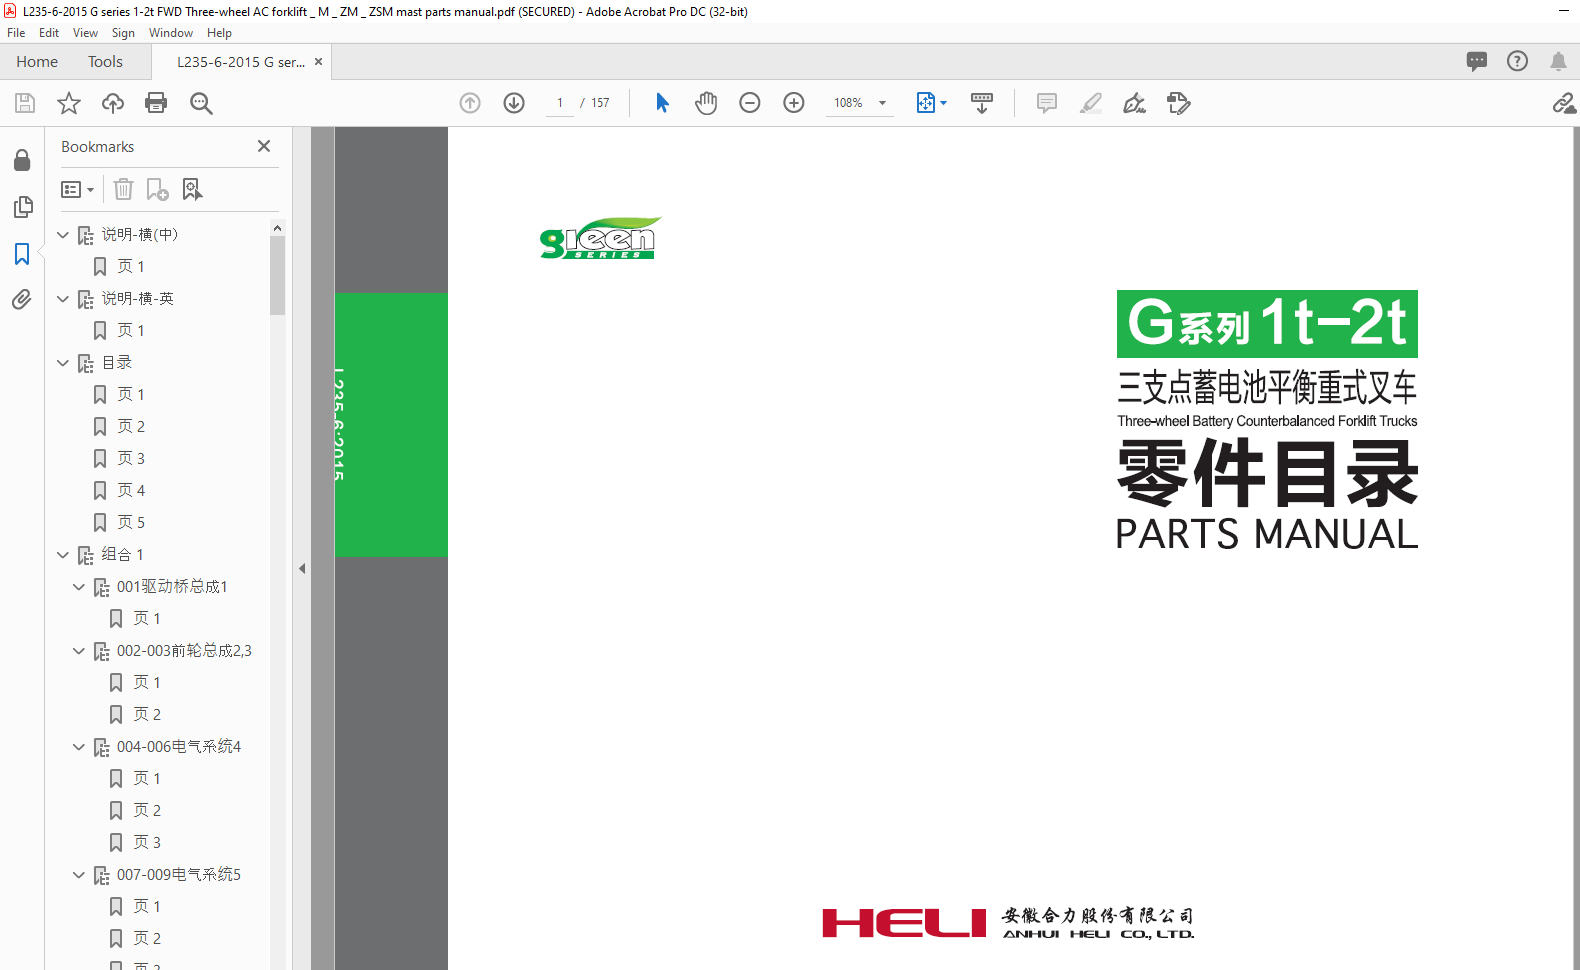The height and width of the screenshot is (970, 1580).
Task: Collapse the navigation pane with the arrow handle
Action: 302,568
